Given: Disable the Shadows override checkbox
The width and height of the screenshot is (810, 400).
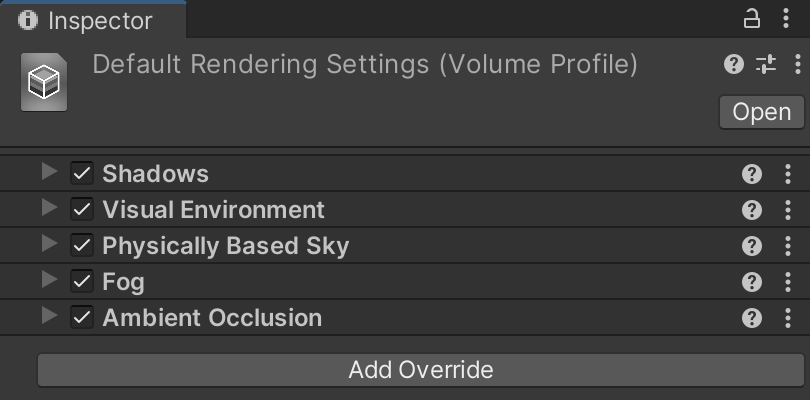Looking at the screenshot, I should (x=82, y=174).
